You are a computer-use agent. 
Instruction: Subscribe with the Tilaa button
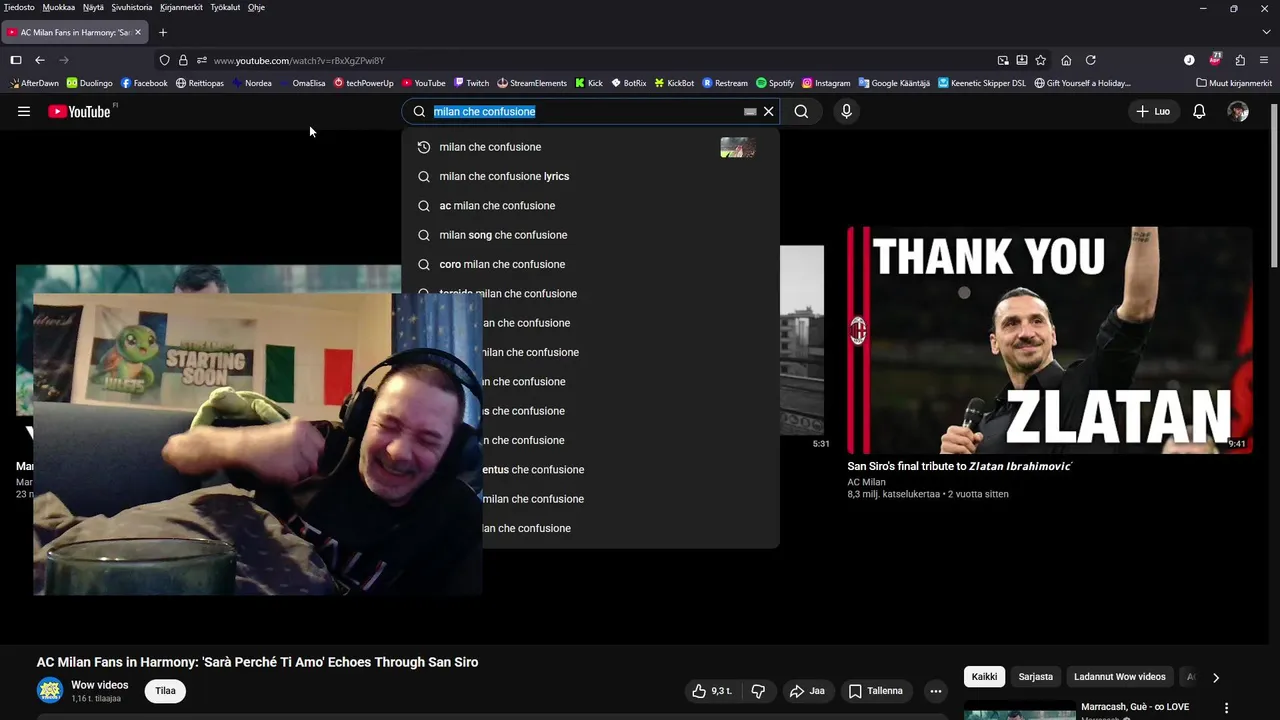[165, 691]
